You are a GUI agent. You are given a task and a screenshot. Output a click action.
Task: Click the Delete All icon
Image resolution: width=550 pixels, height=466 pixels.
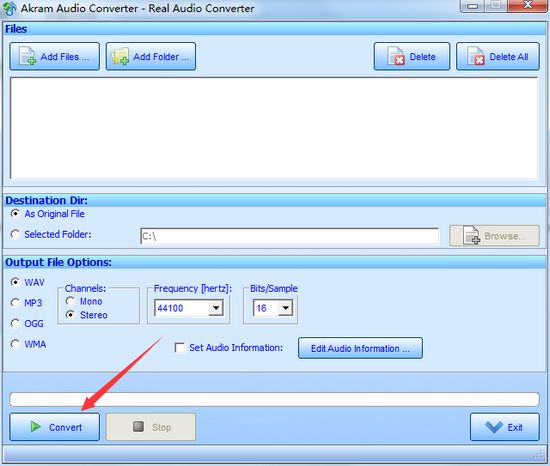click(x=476, y=56)
